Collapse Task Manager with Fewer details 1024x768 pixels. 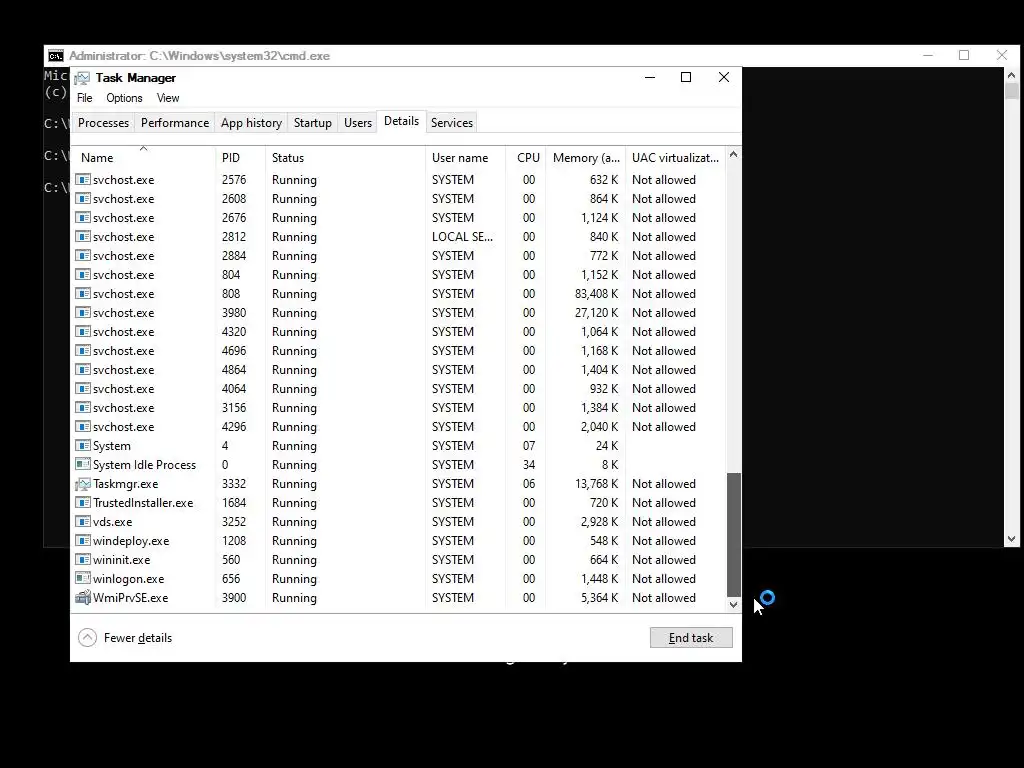(x=125, y=637)
